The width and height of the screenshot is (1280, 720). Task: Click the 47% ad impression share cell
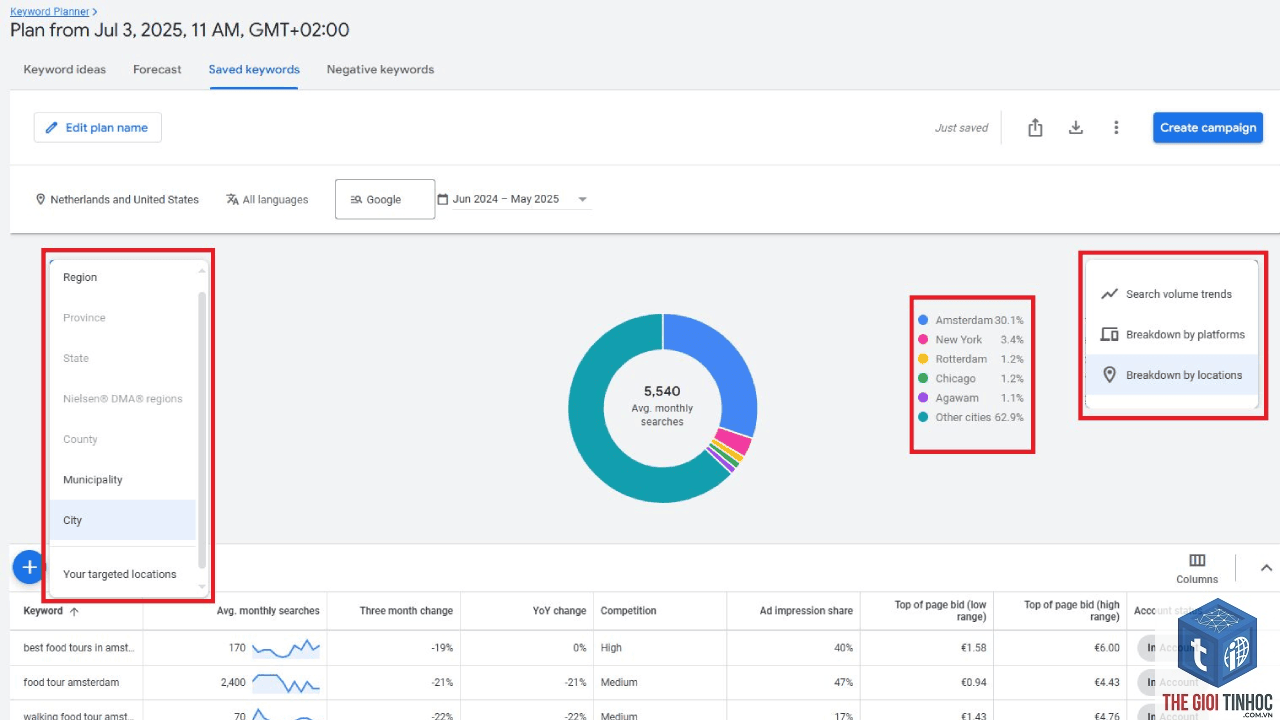pyautogui.click(x=842, y=683)
